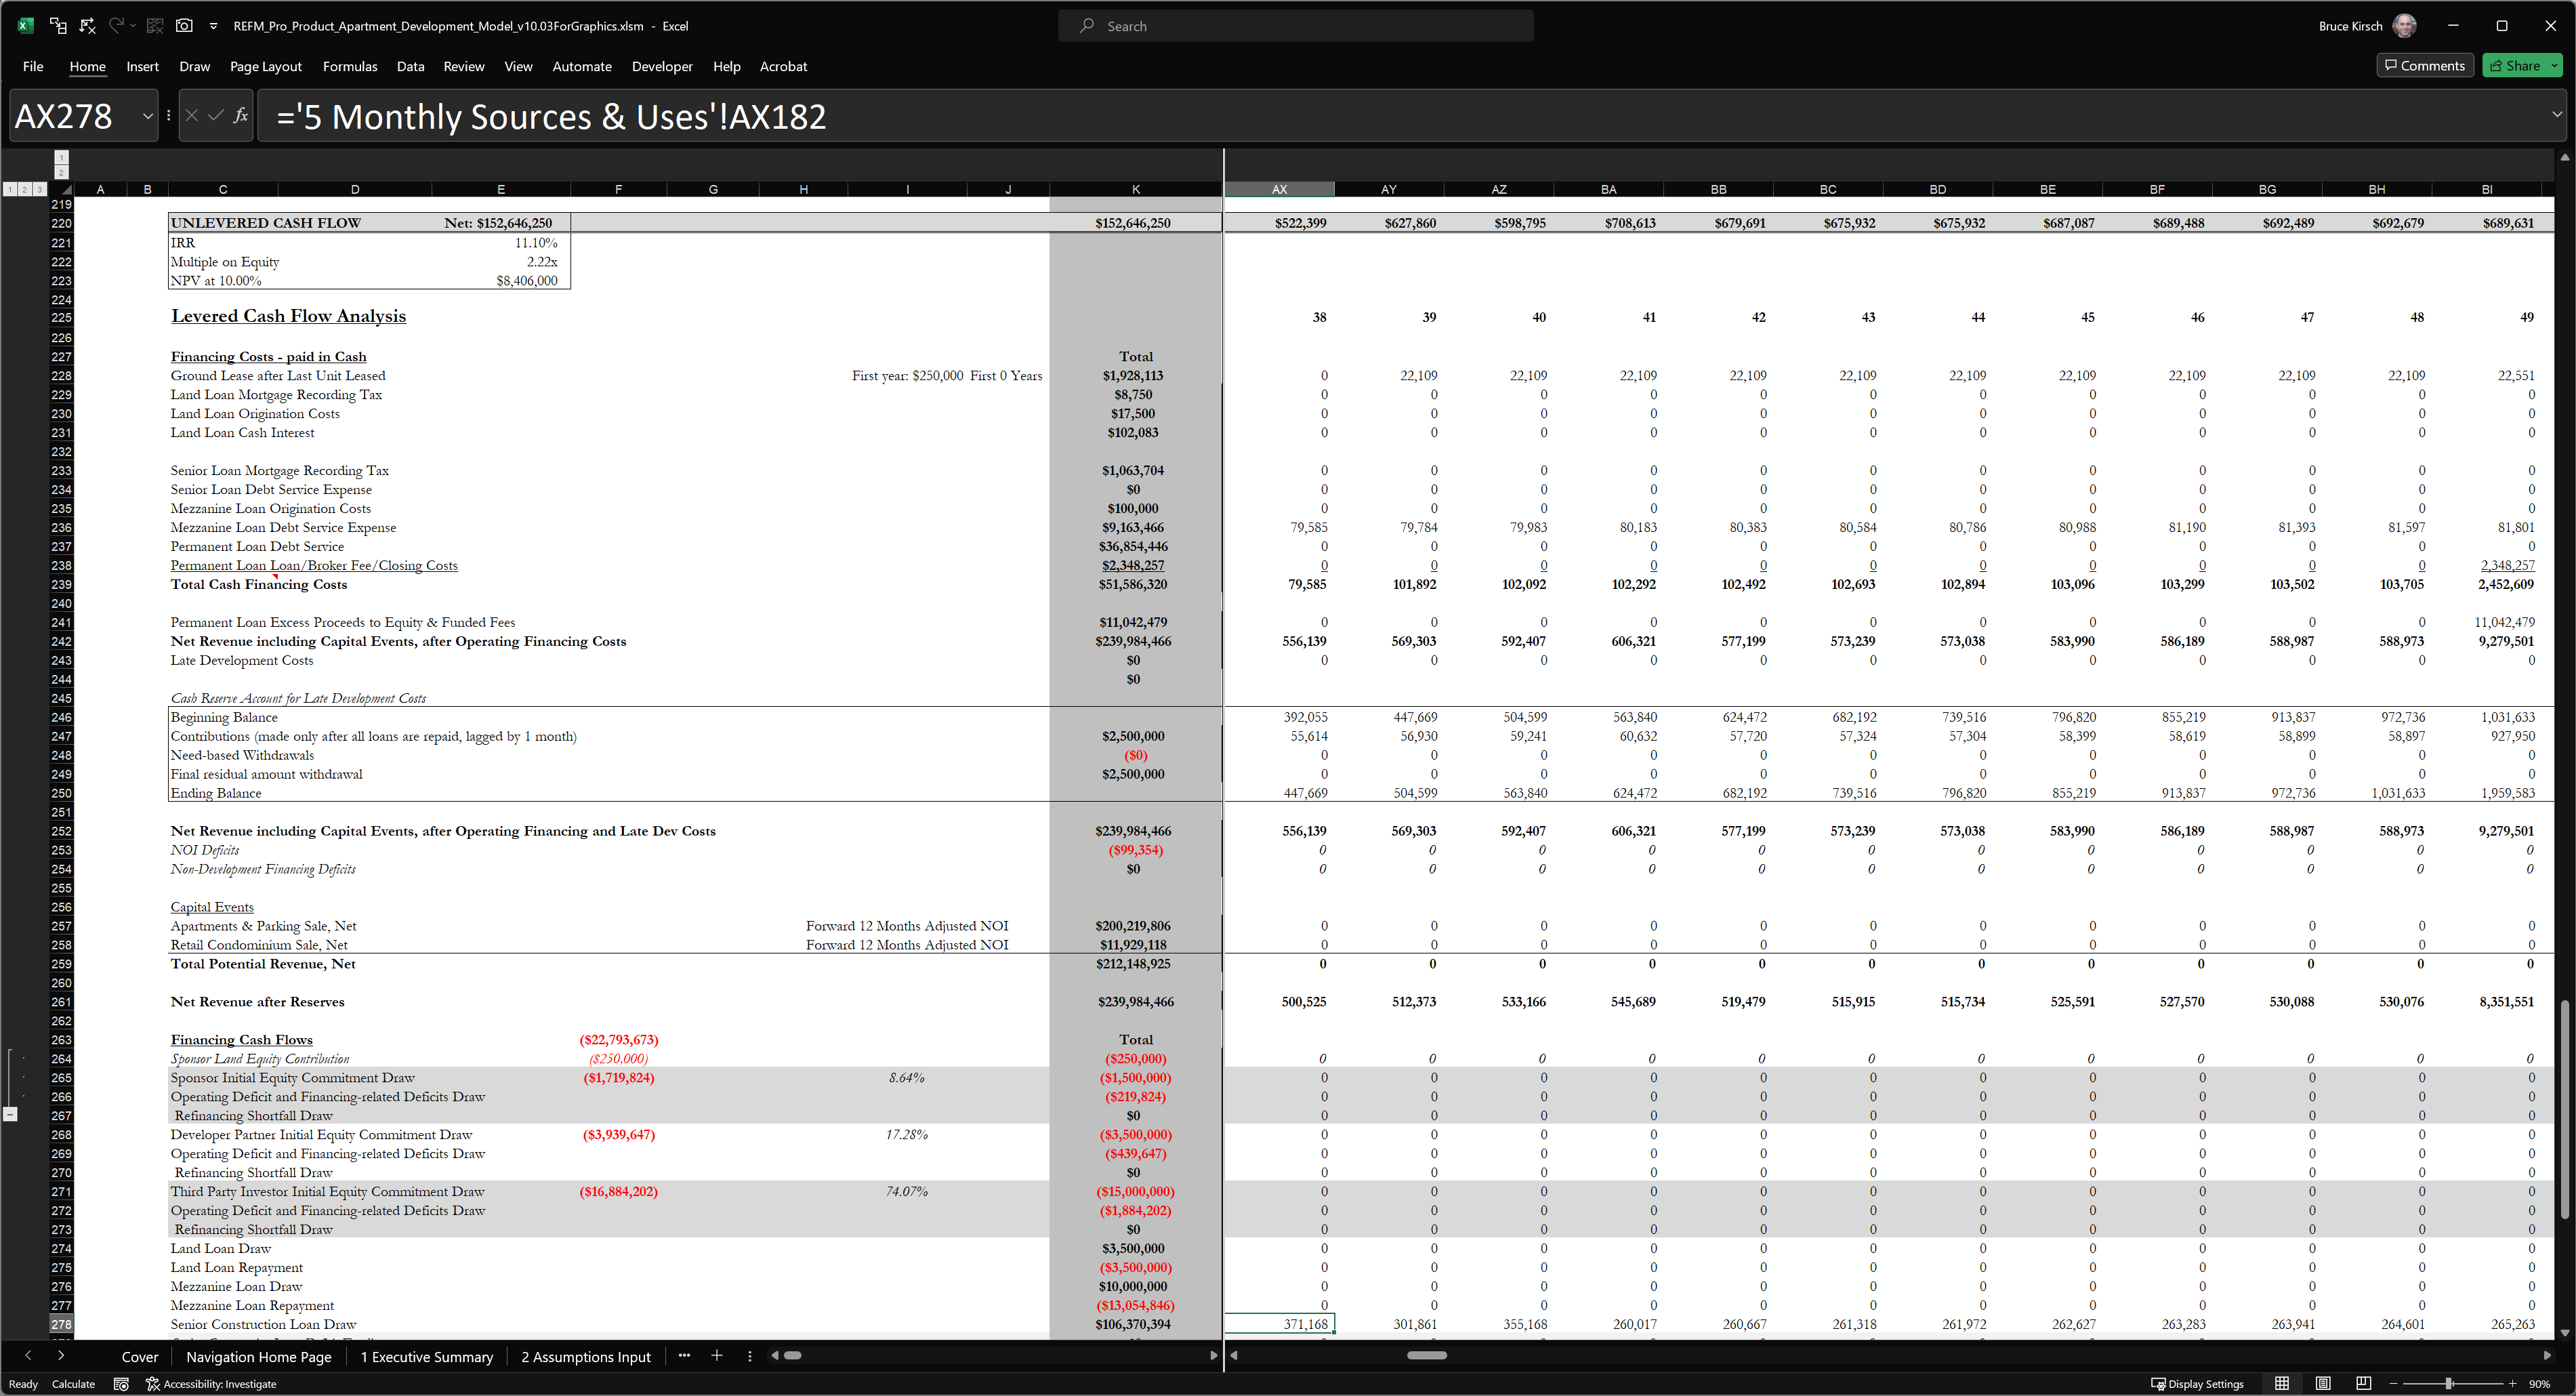Click Display Settings in status bar
Image resolution: width=2576 pixels, height=1396 pixels.
click(x=2197, y=1384)
